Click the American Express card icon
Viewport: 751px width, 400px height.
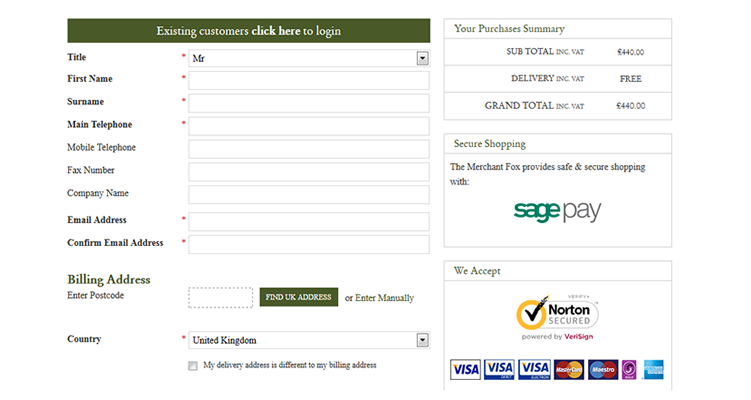654,369
